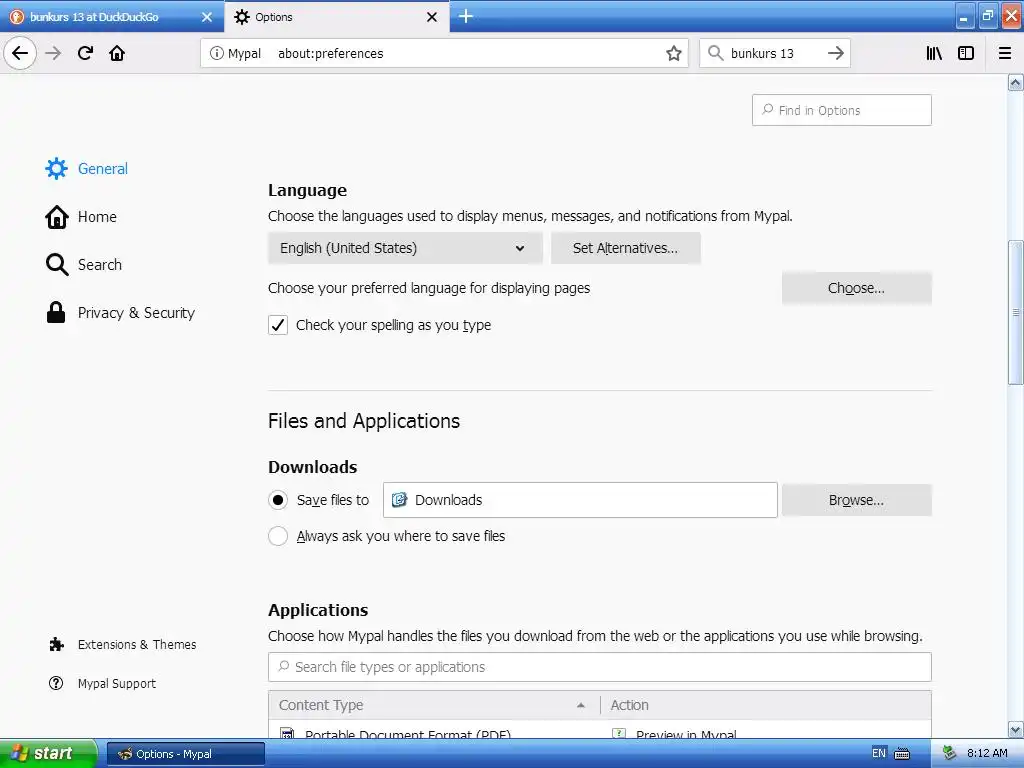Open the General preferences category
This screenshot has width=1024, height=768.
(x=86, y=168)
